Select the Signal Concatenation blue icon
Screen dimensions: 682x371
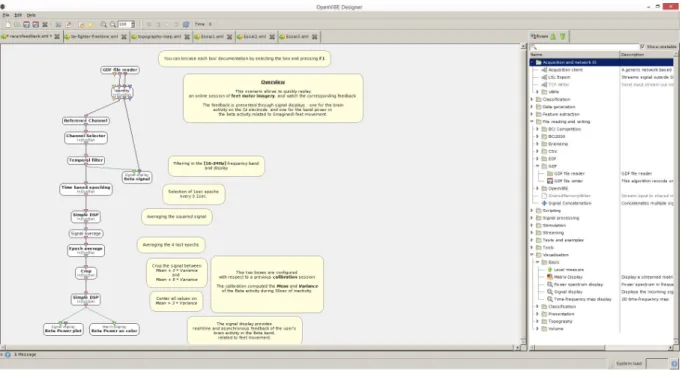pyautogui.click(x=544, y=203)
